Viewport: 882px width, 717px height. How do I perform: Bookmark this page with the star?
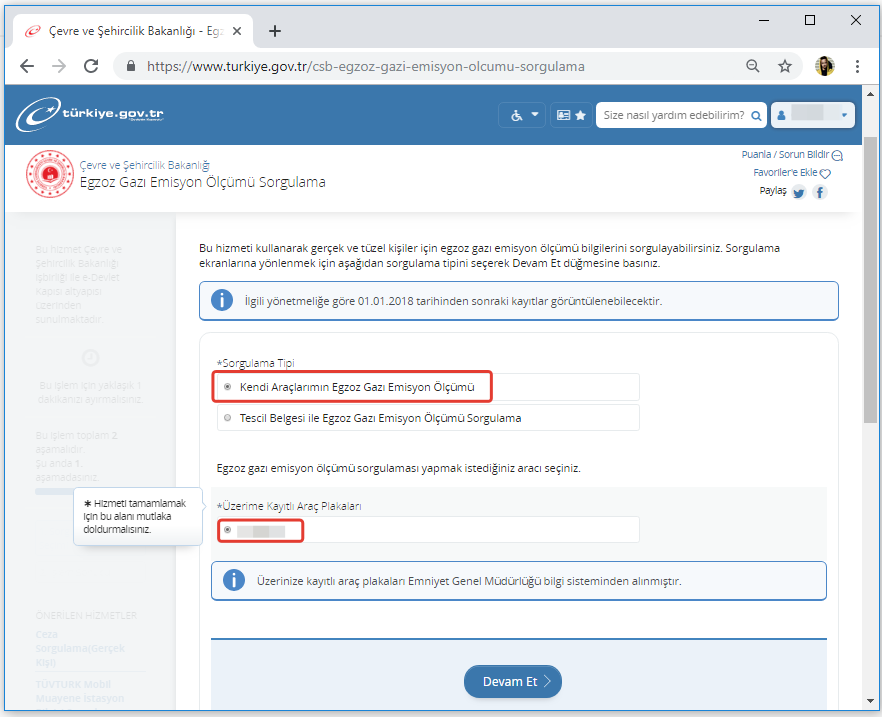coord(785,66)
